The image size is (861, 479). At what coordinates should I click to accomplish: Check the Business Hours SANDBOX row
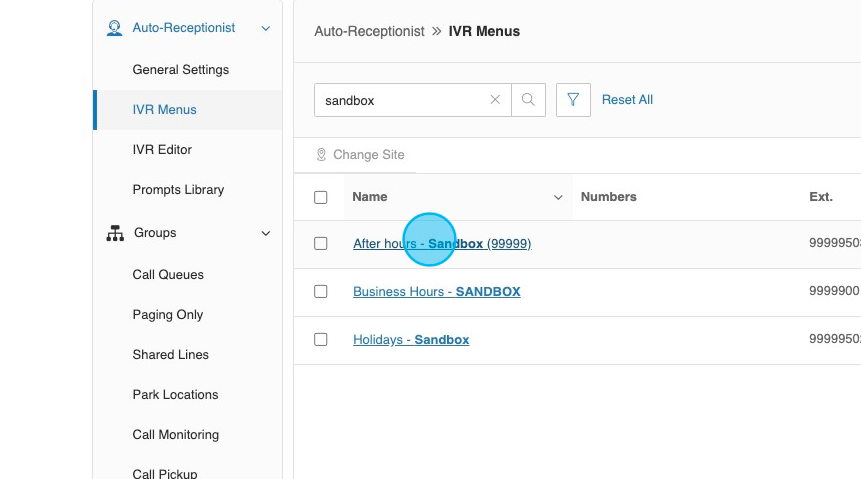click(321, 291)
